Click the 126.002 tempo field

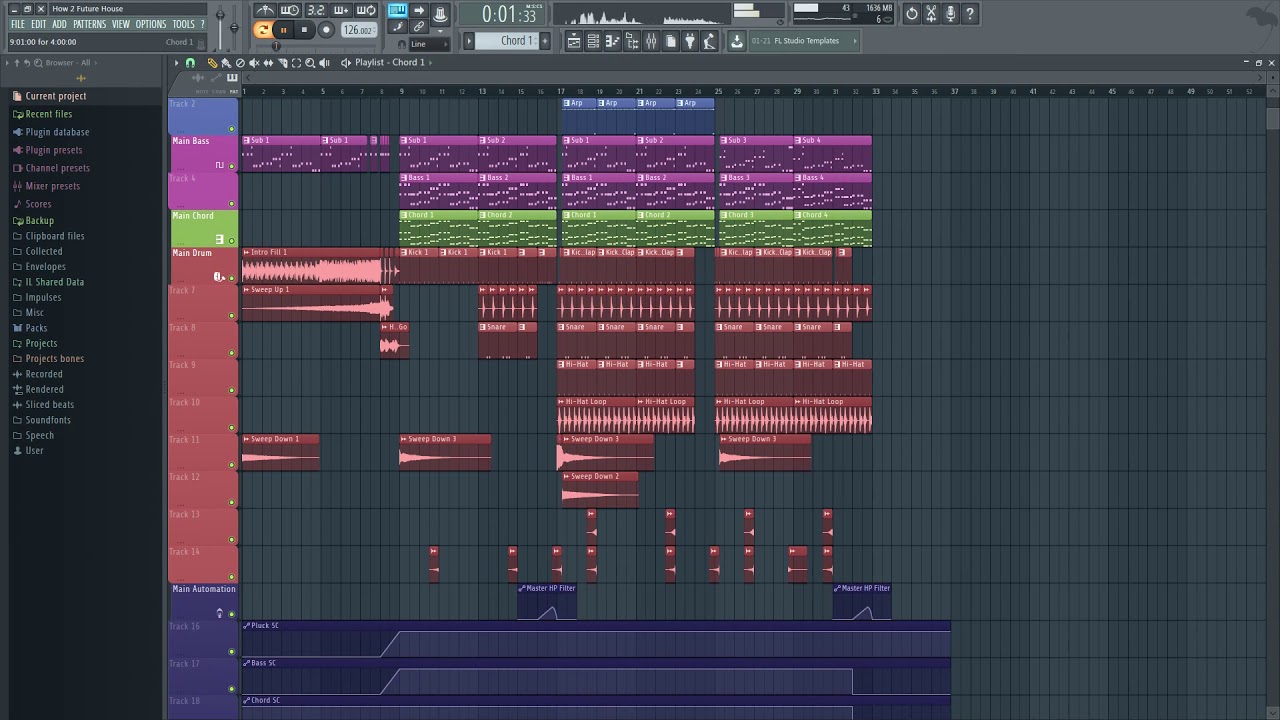(359, 30)
